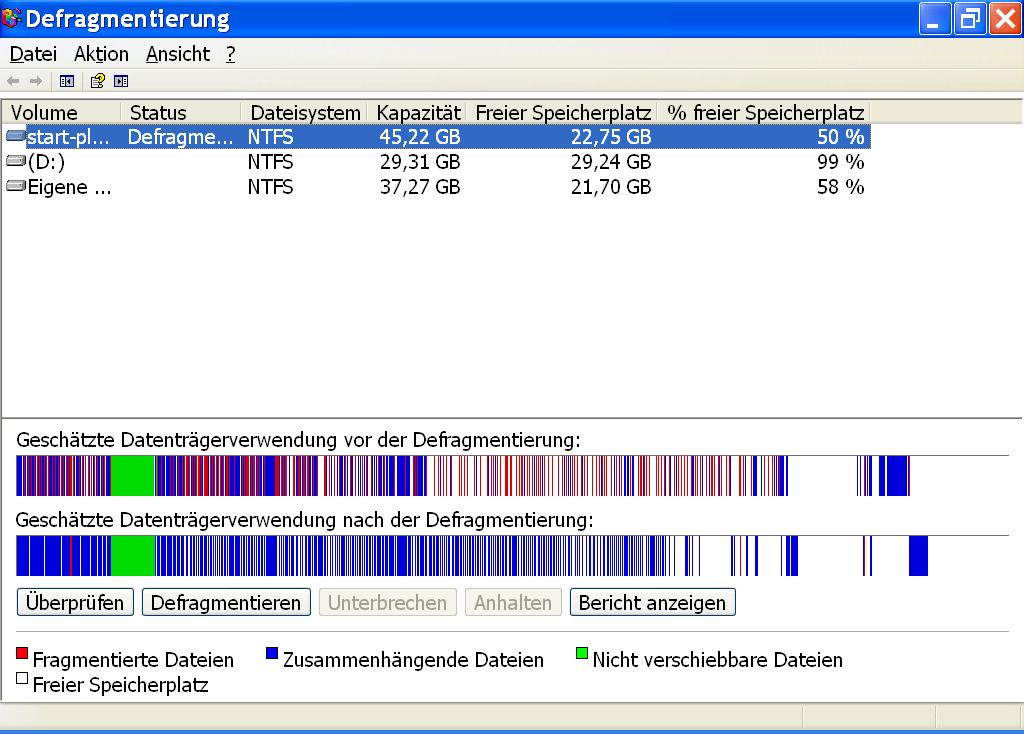
Task: Click NTFS in the start-pl... row
Action: pos(270,136)
